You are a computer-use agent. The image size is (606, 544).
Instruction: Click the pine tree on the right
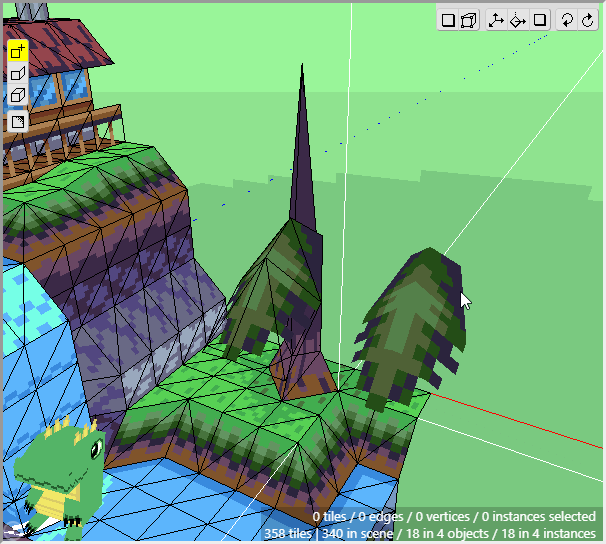[414, 320]
